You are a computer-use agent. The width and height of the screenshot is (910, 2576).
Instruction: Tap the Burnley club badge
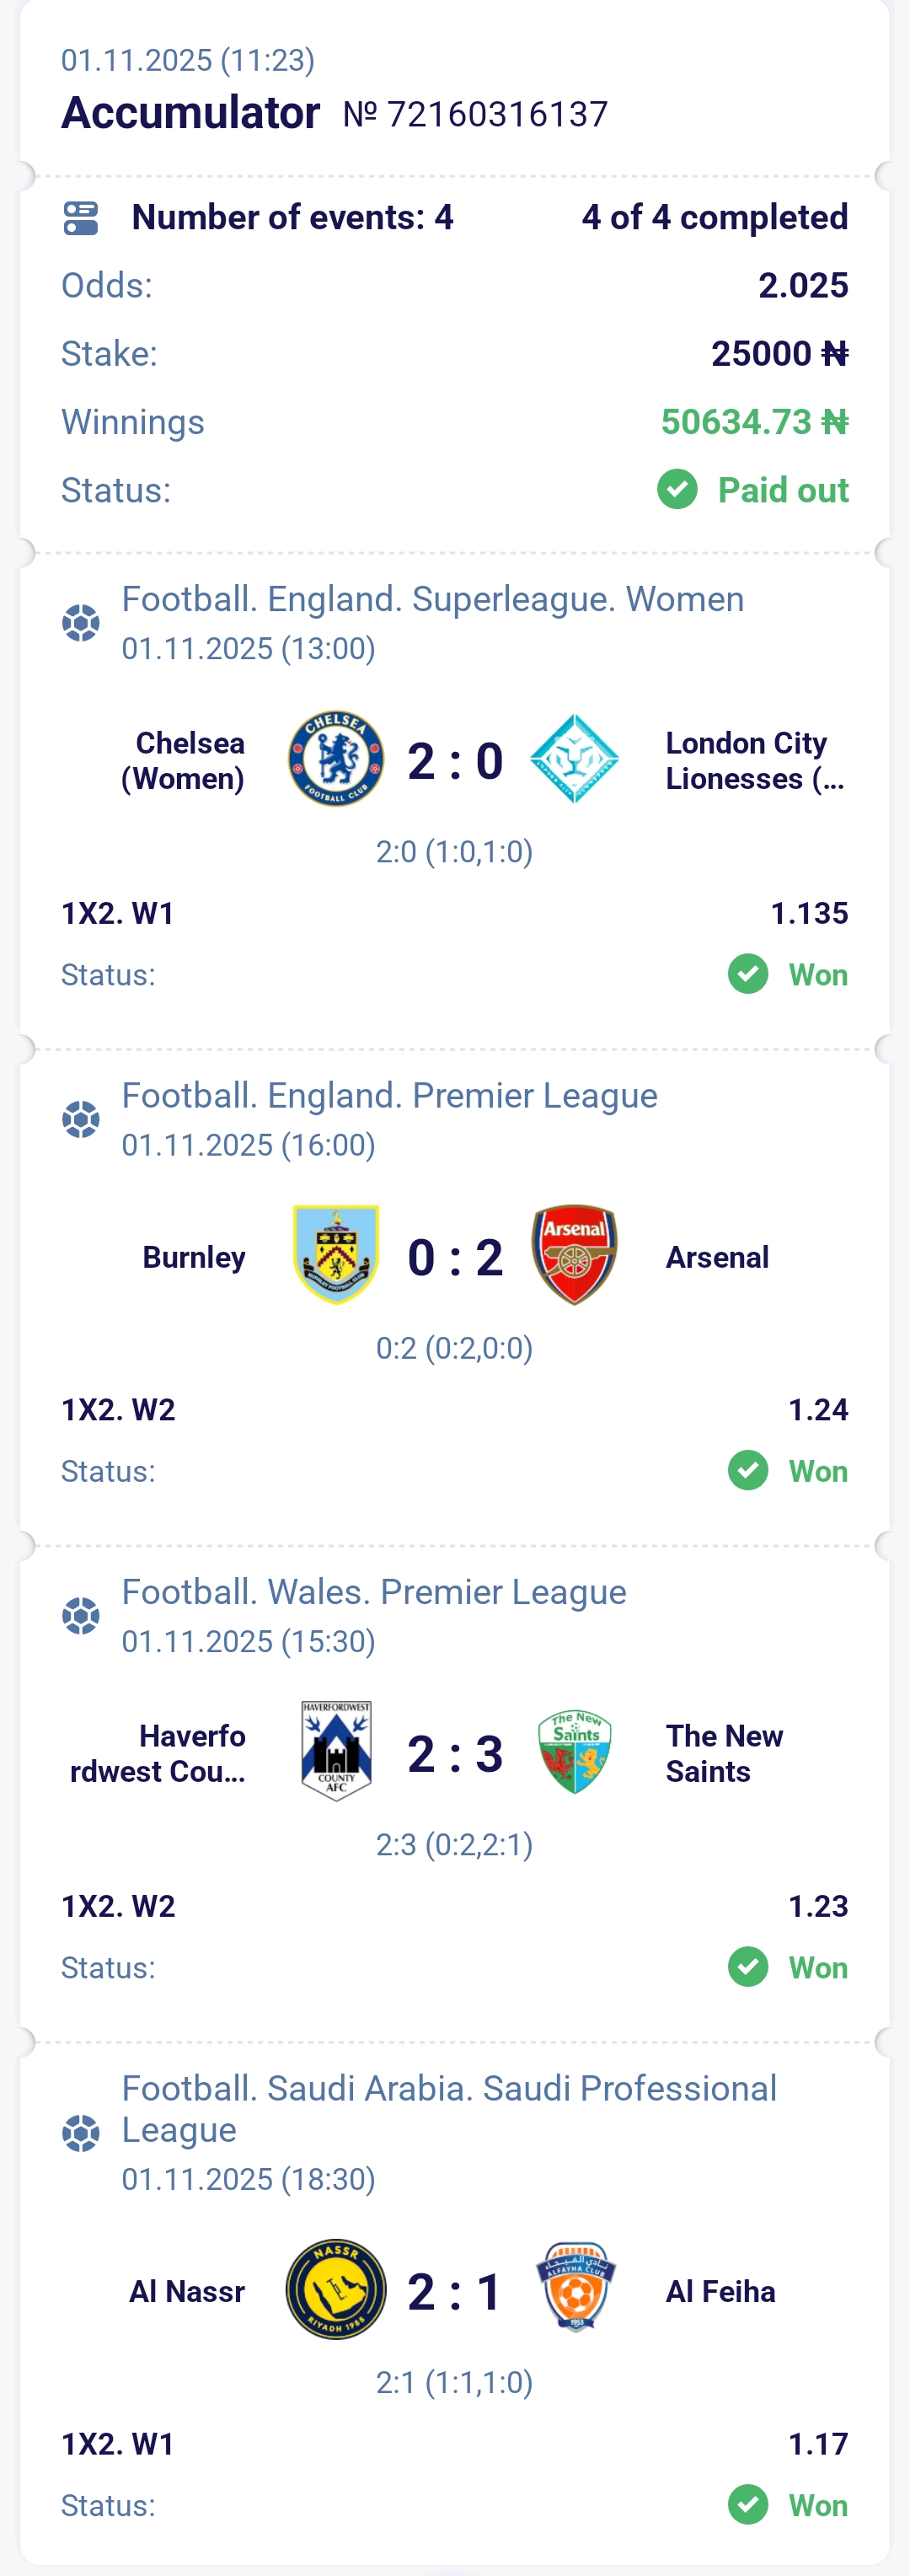coord(336,1255)
